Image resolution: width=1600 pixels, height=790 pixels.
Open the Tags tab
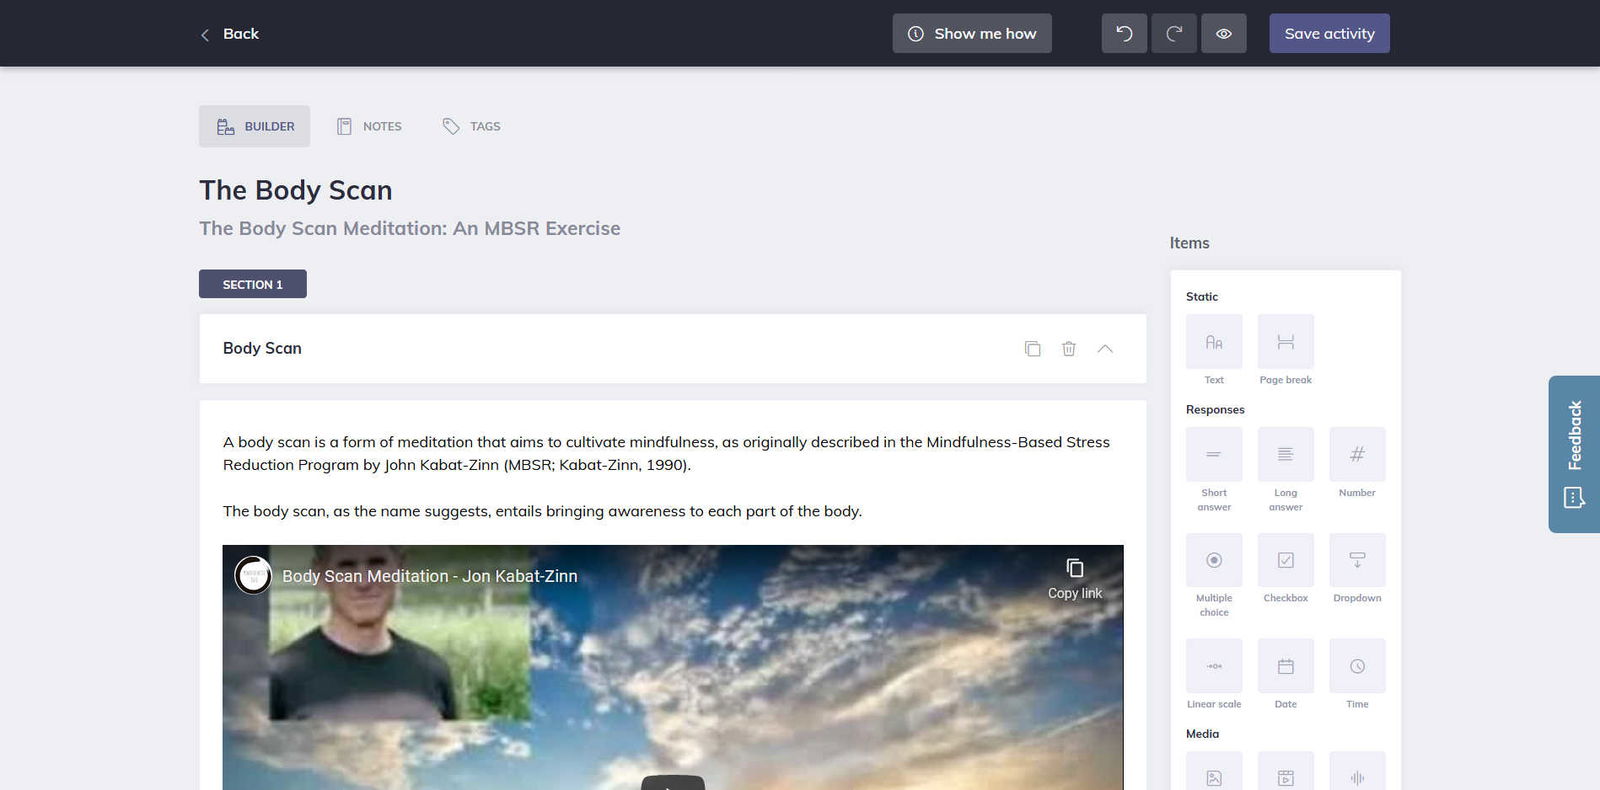coord(471,127)
